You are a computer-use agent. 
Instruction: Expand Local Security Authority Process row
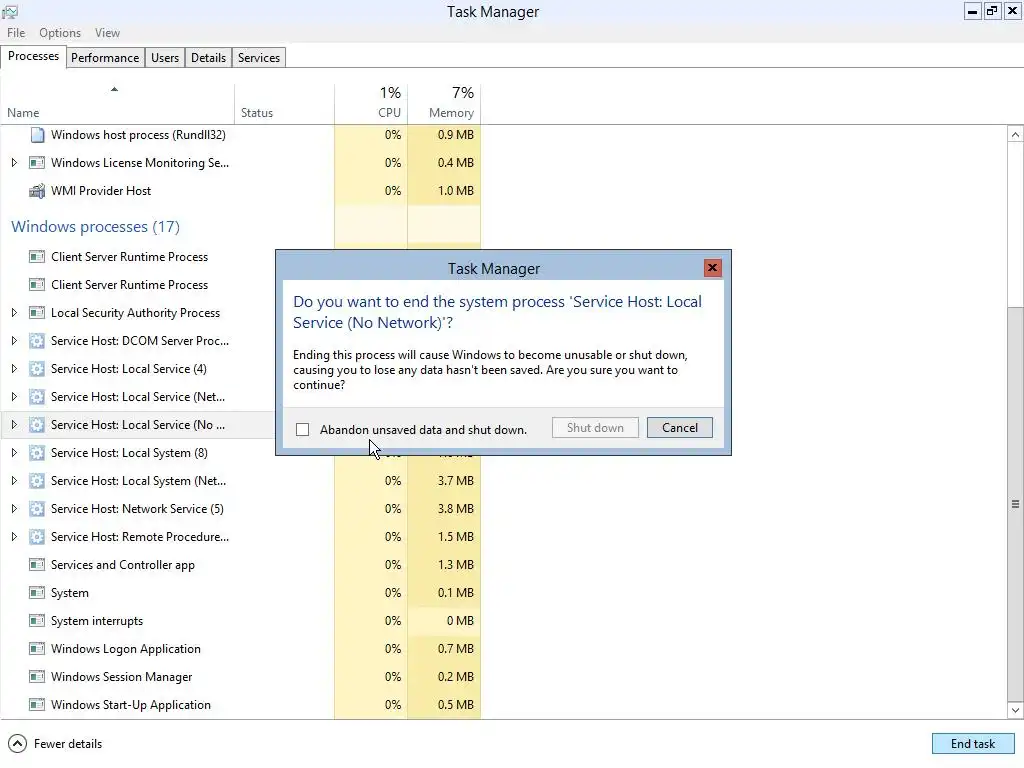[x=14, y=313]
